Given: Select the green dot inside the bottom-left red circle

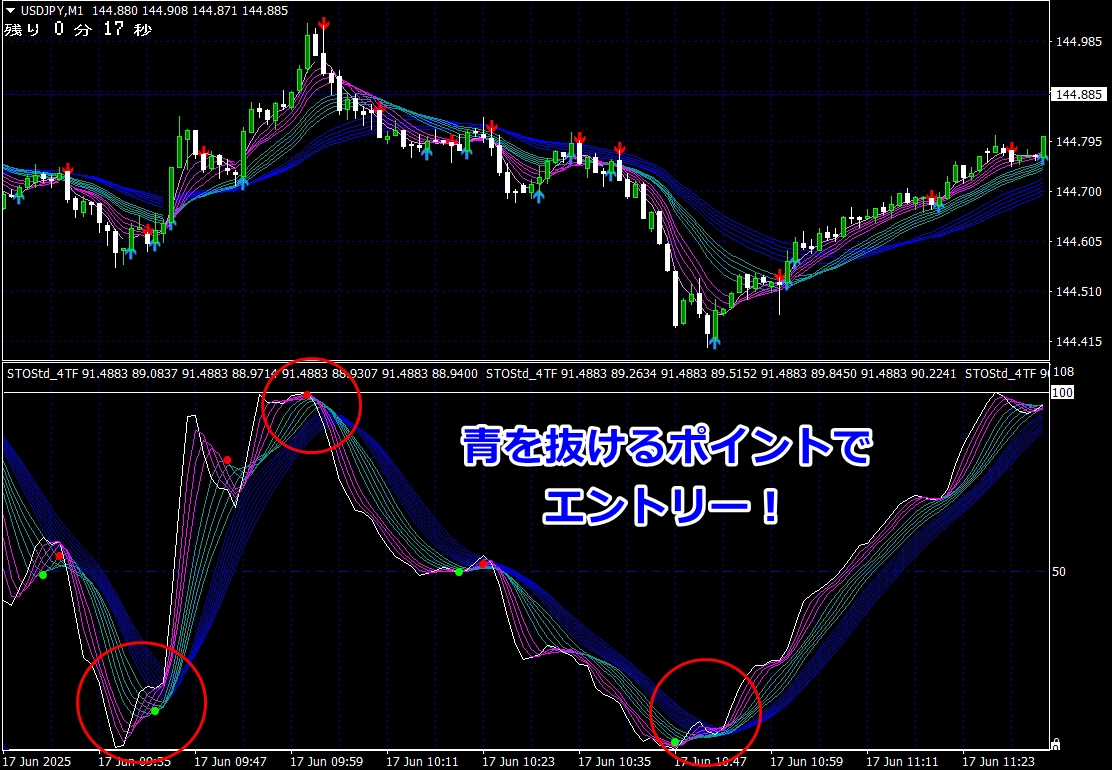Looking at the screenshot, I should tap(155, 710).
